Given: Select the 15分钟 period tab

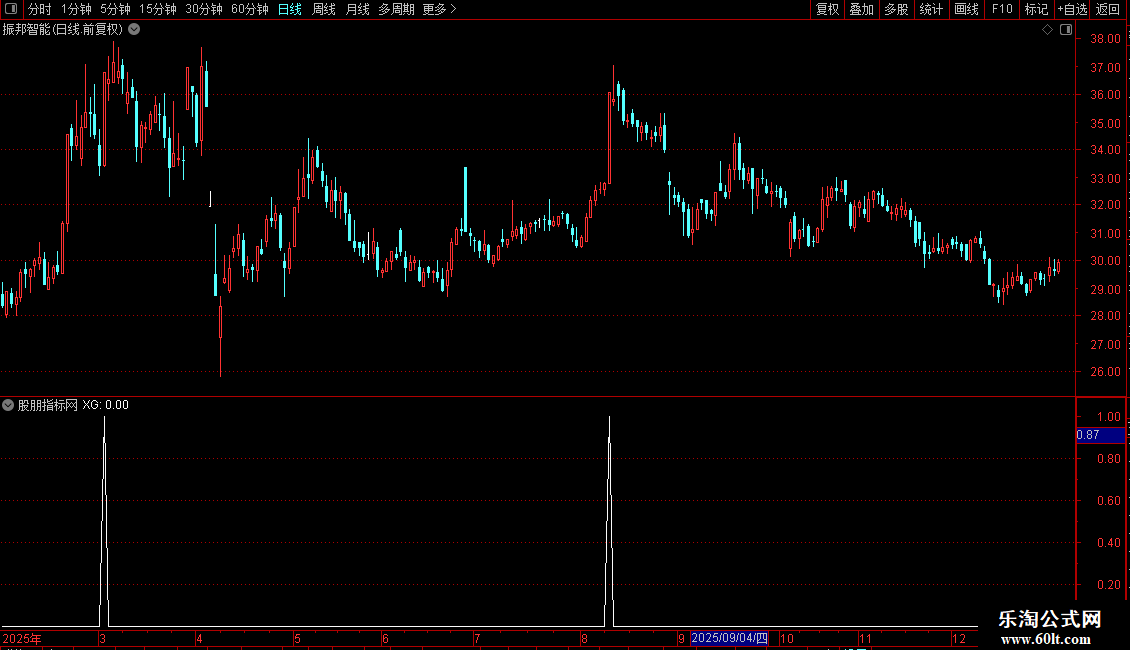Looking at the screenshot, I should click(x=158, y=9).
